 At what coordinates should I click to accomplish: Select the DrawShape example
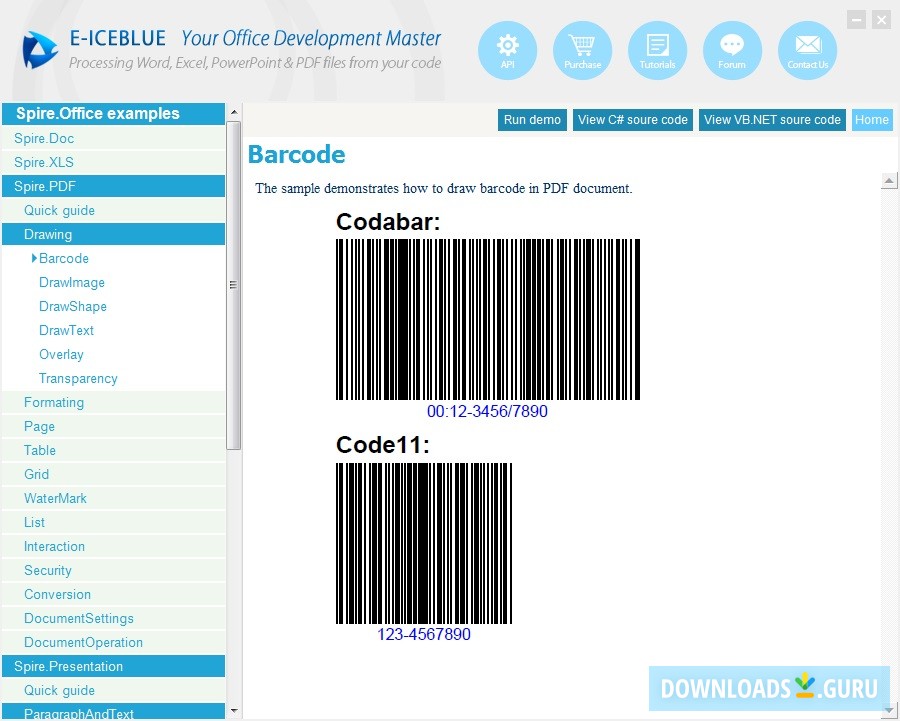(73, 307)
